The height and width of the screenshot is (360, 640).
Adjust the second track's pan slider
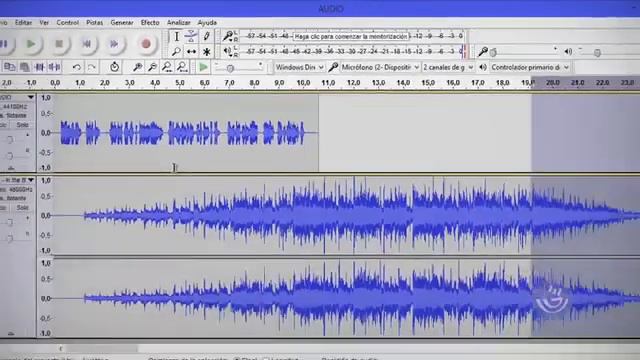tap(10, 238)
